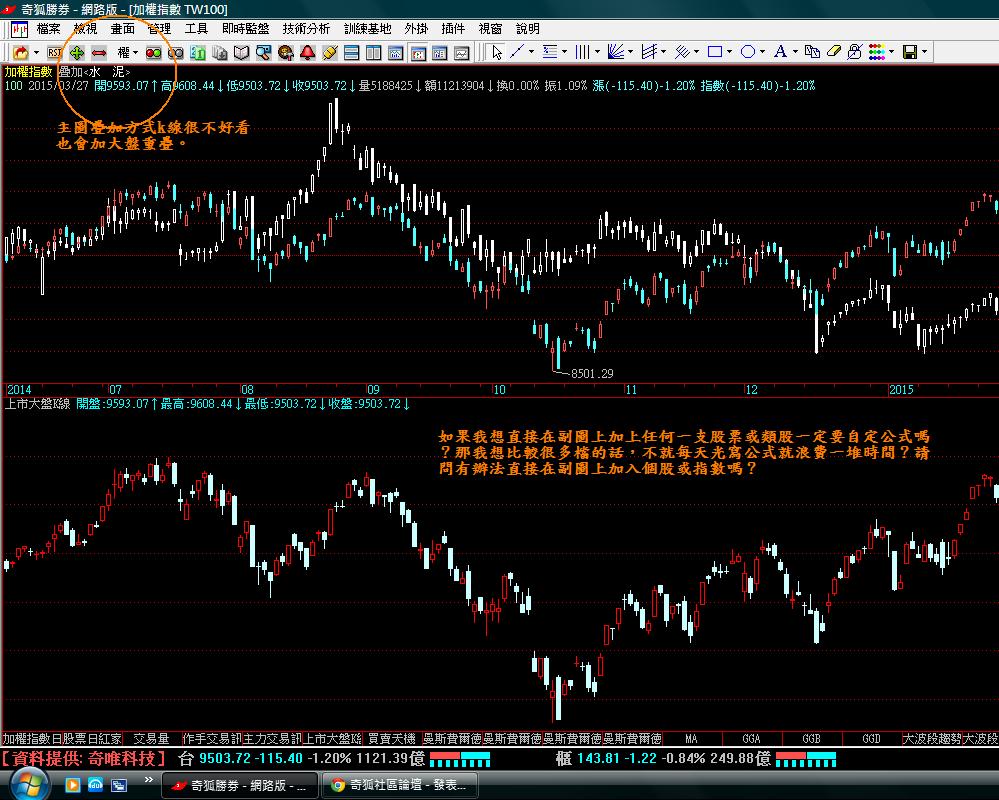Viewport: 999px width, 800px height.
Task: Select the 交易量 indicator tab
Action: pos(151,738)
